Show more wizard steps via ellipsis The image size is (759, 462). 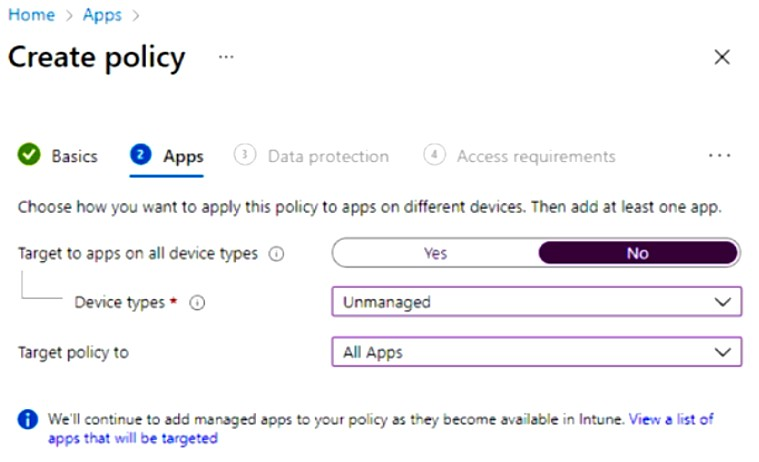pos(719,155)
